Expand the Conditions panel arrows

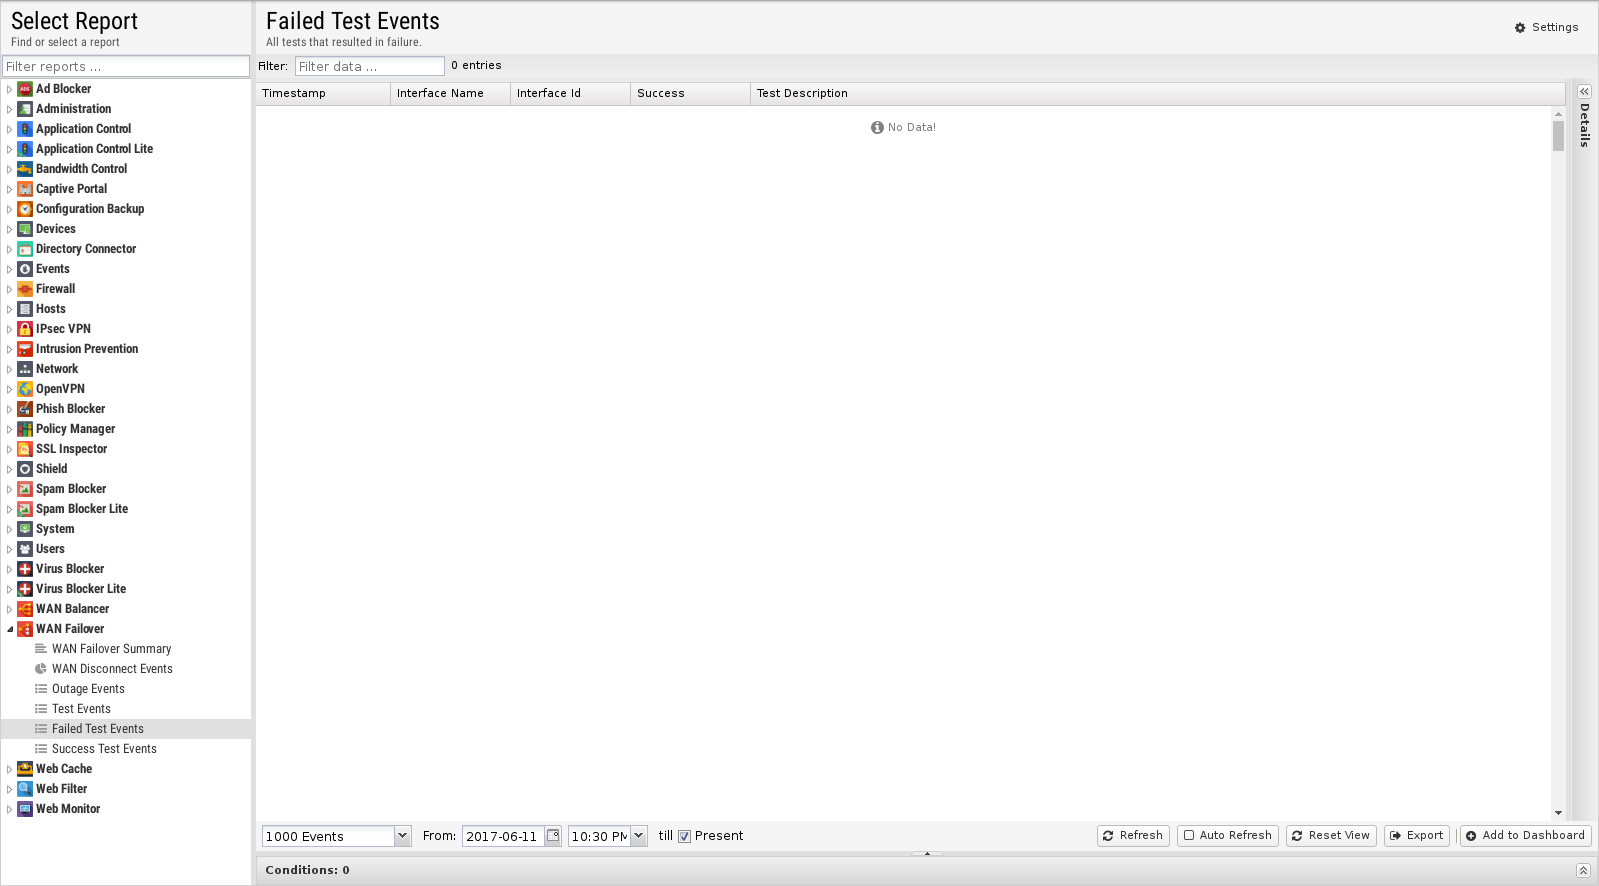tap(1583, 870)
